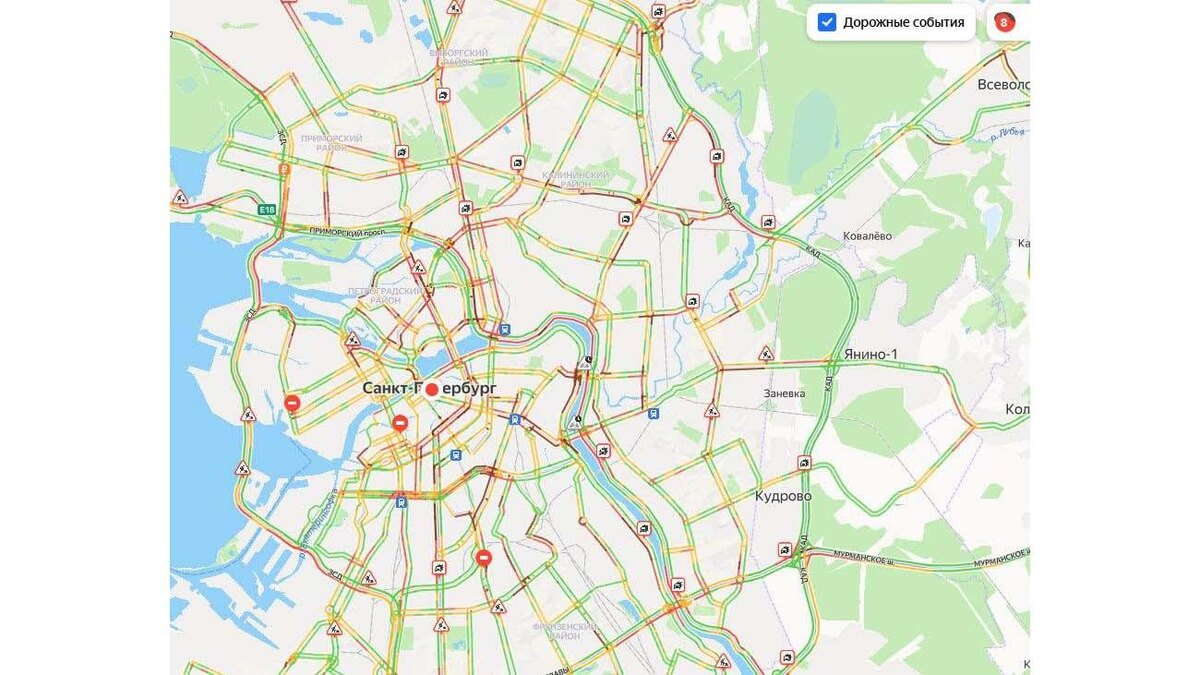Click the accident icon near Кудрово
This screenshot has width=1200, height=675.
click(804, 463)
